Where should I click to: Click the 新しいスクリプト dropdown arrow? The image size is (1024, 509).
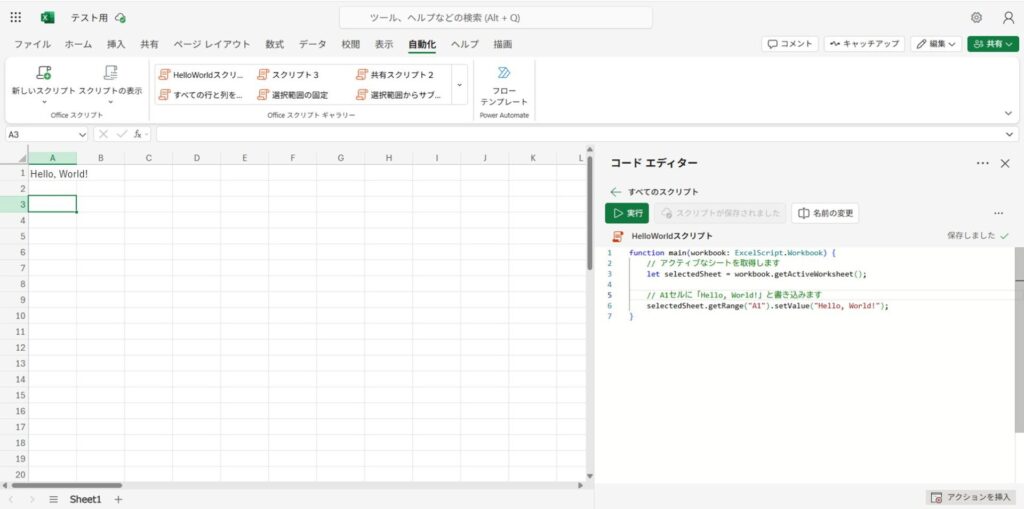click(44, 102)
